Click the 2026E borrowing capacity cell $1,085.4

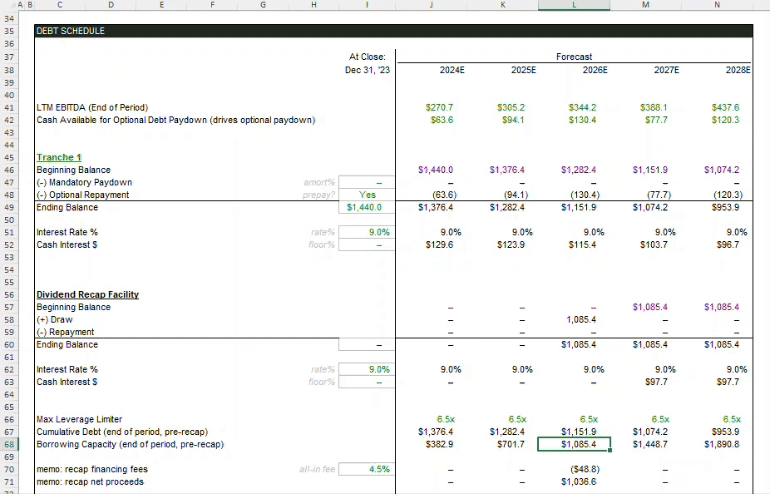pyautogui.click(x=574, y=443)
